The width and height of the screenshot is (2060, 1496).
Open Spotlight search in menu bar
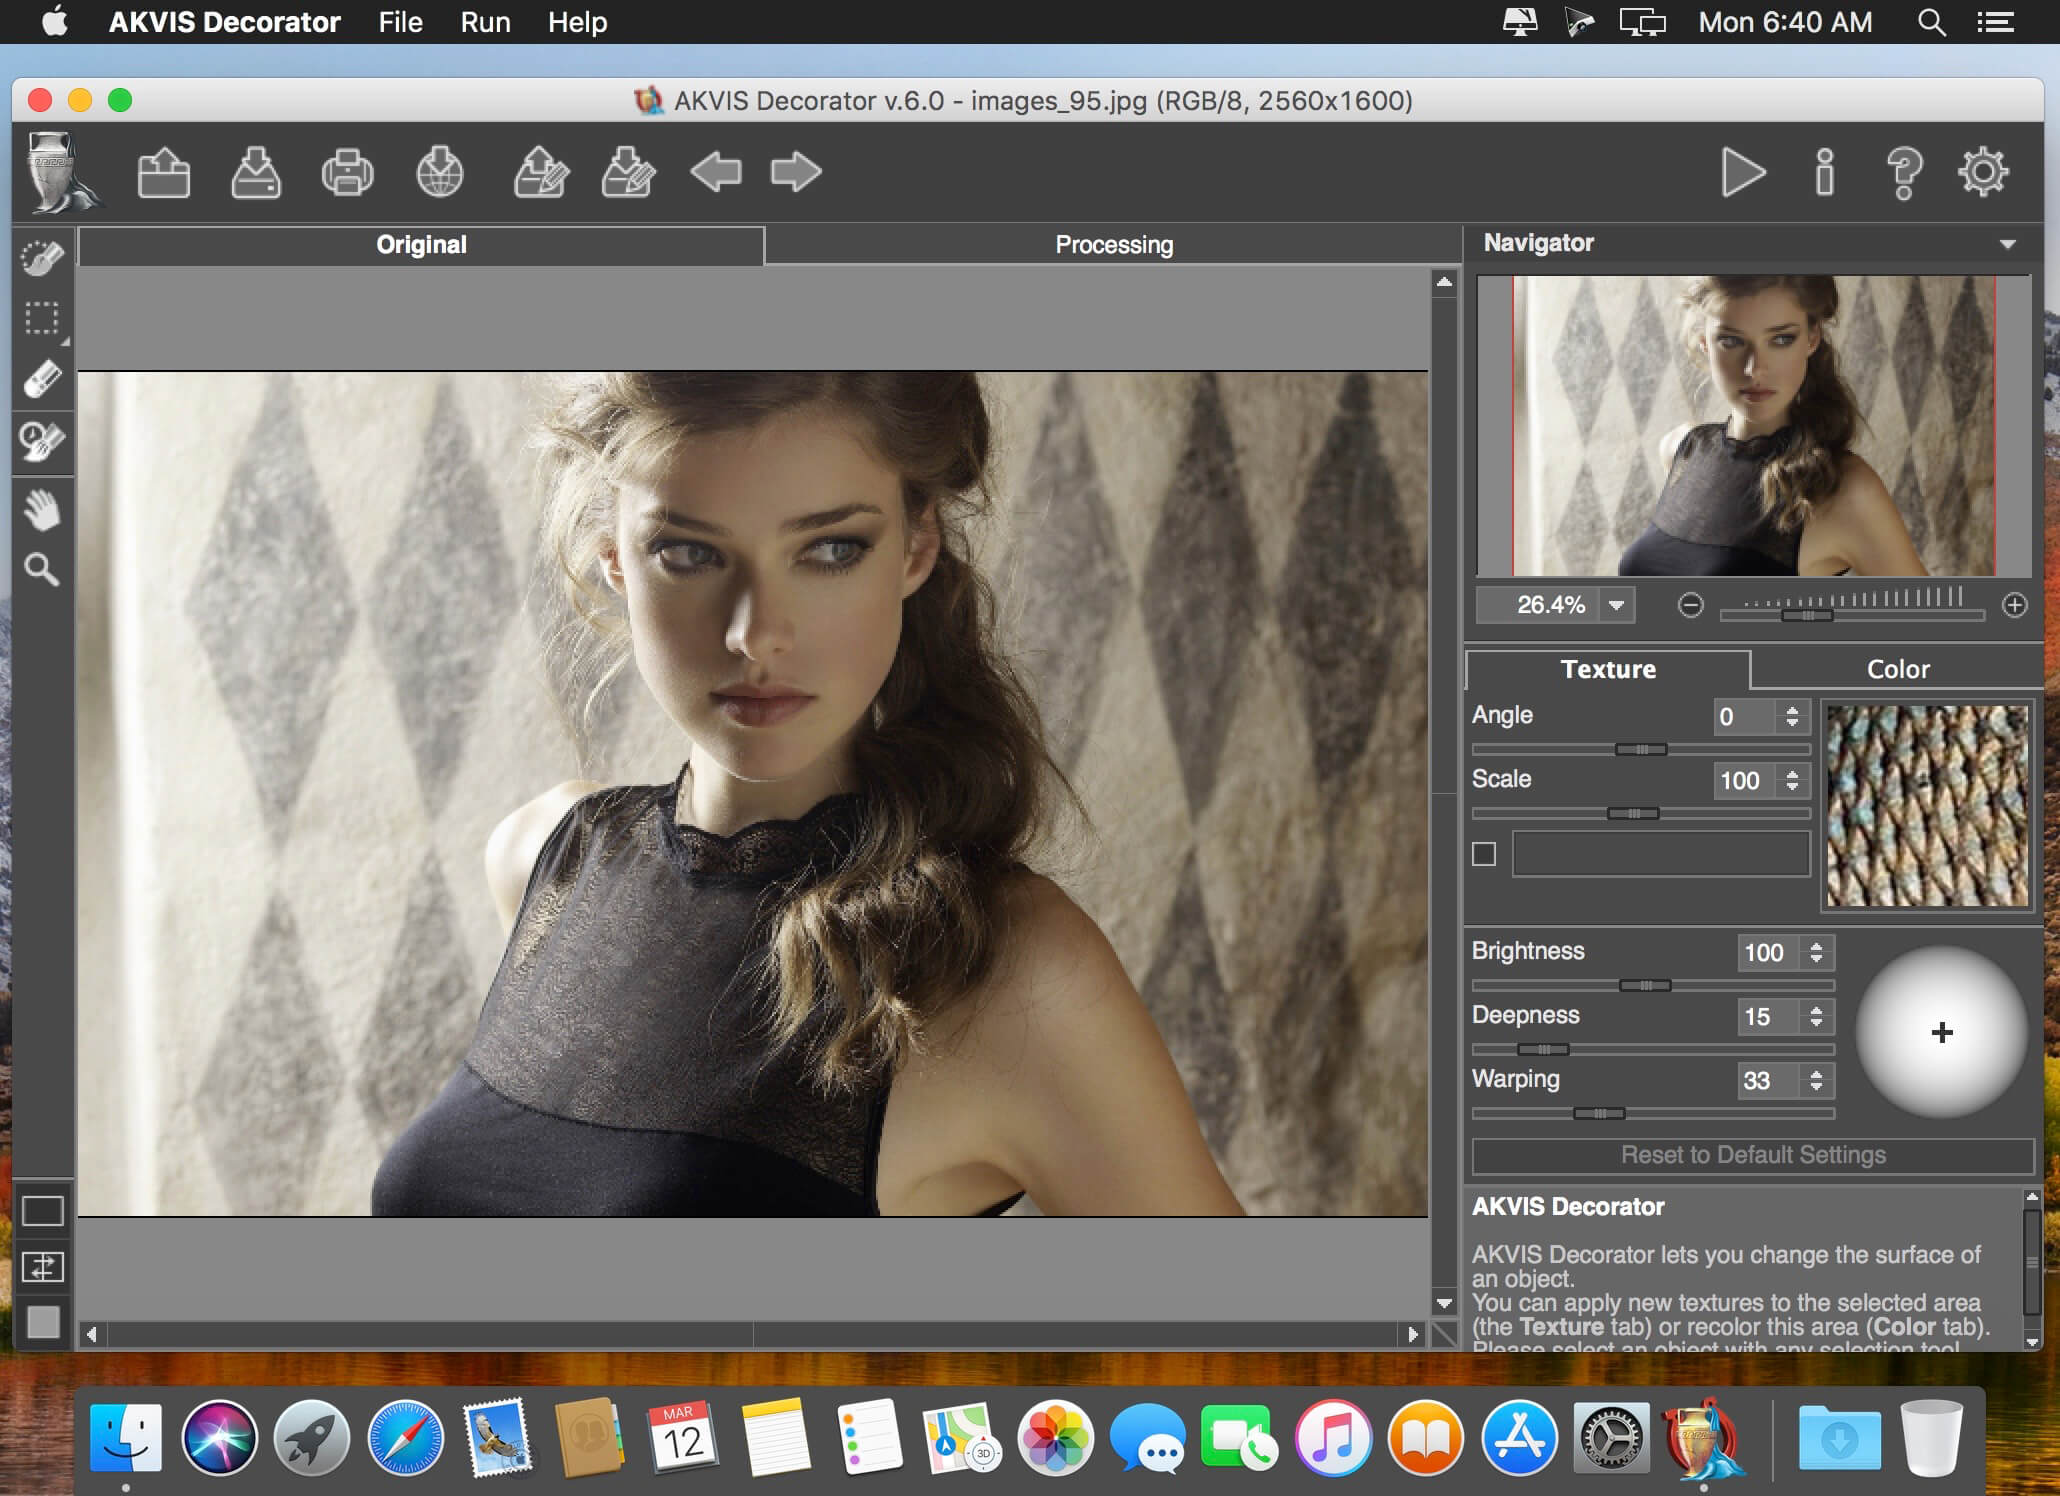(x=1931, y=22)
